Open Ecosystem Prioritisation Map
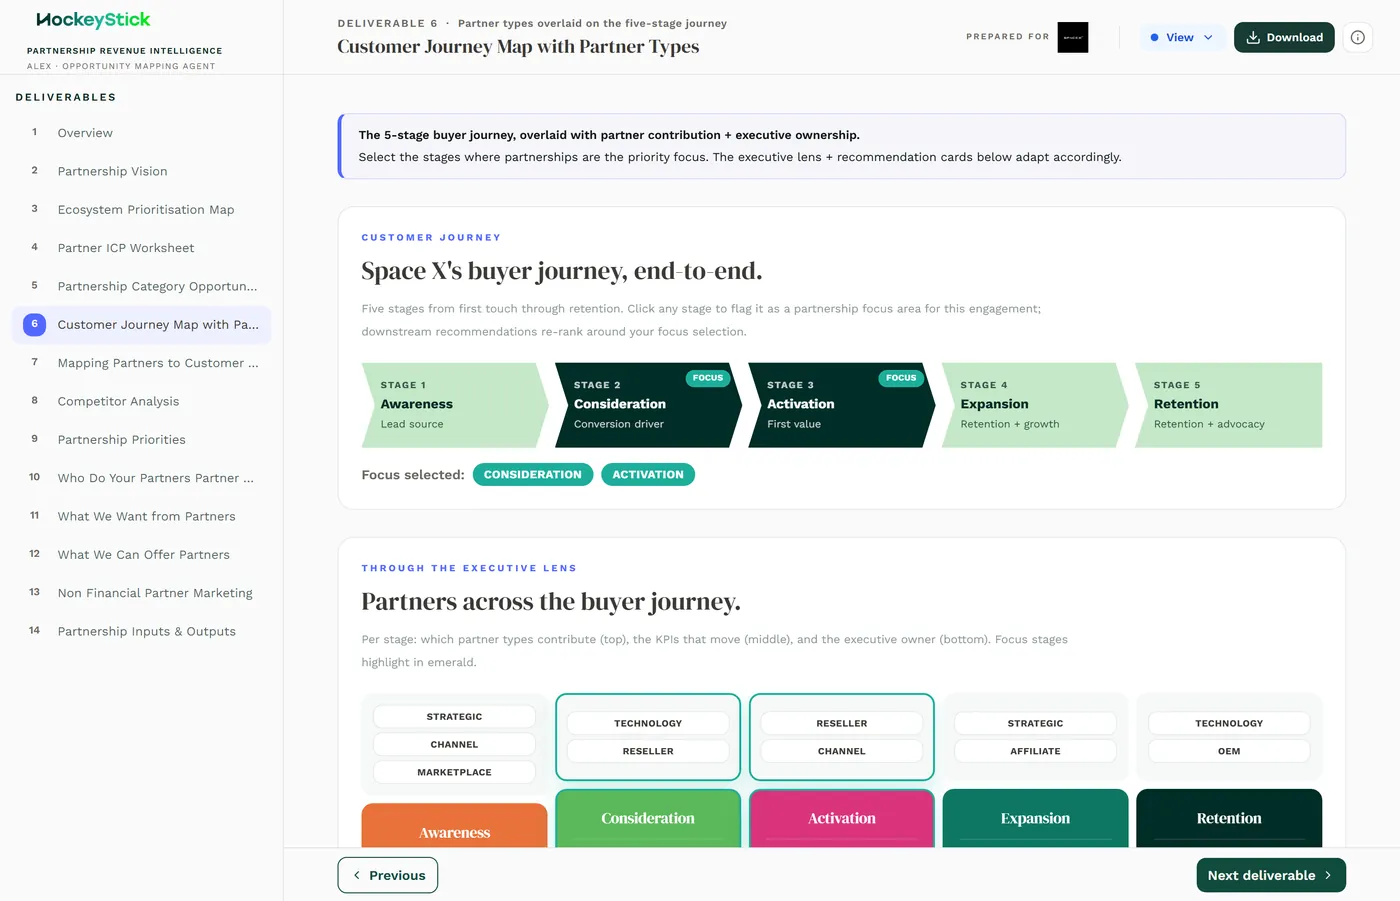Screen dimensions: 1400x901 pos(141,210)
